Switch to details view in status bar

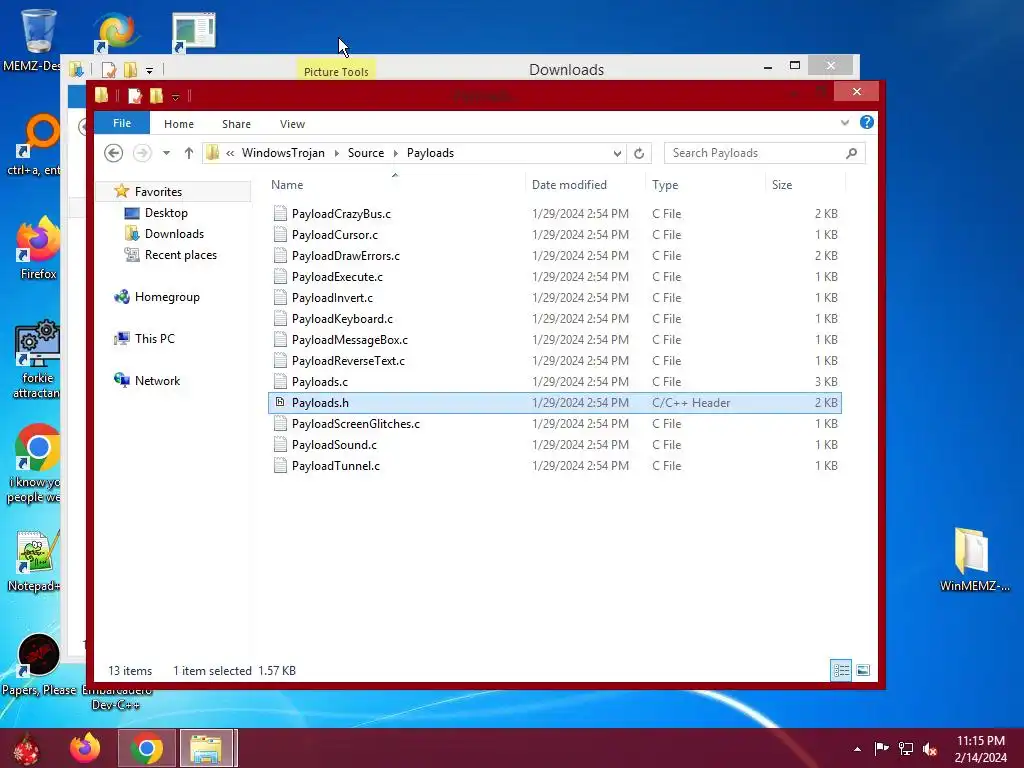point(840,670)
